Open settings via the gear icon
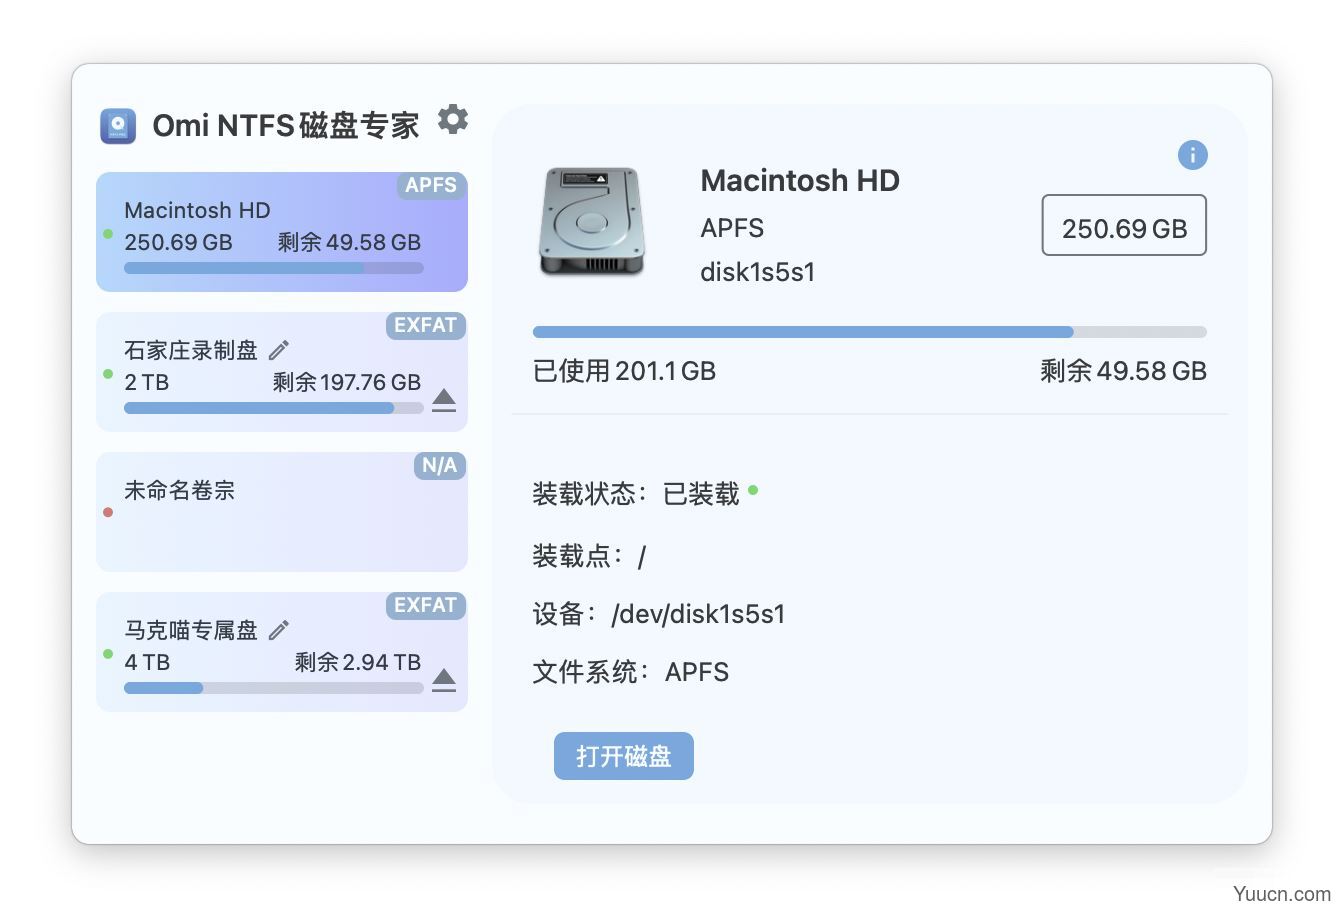 pos(453,119)
